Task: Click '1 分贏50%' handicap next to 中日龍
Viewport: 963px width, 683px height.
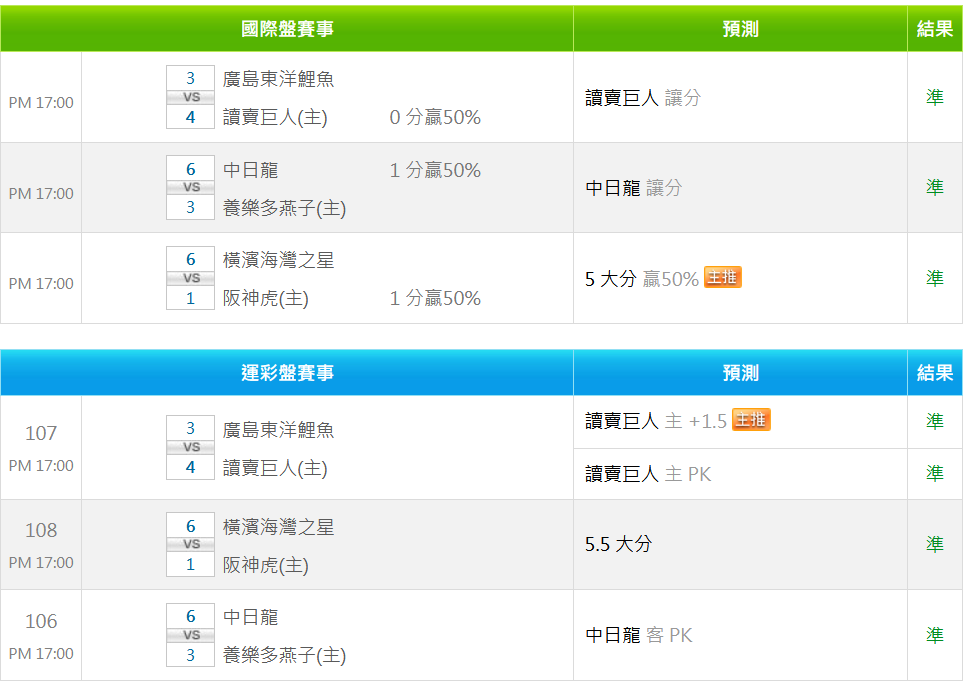Action: point(435,170)
